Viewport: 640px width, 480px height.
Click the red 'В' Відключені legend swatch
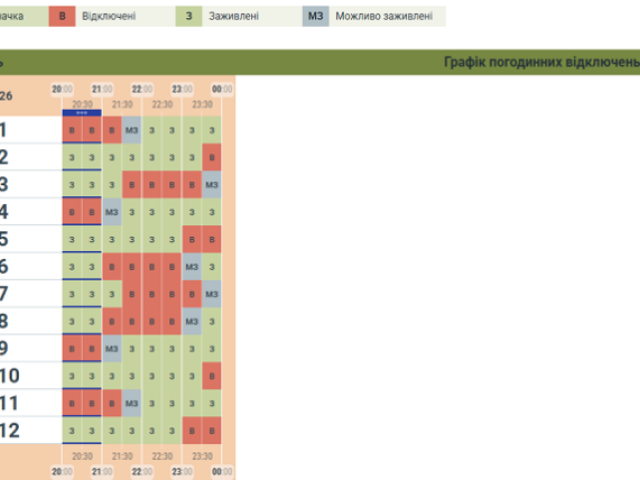click(63, 16)
